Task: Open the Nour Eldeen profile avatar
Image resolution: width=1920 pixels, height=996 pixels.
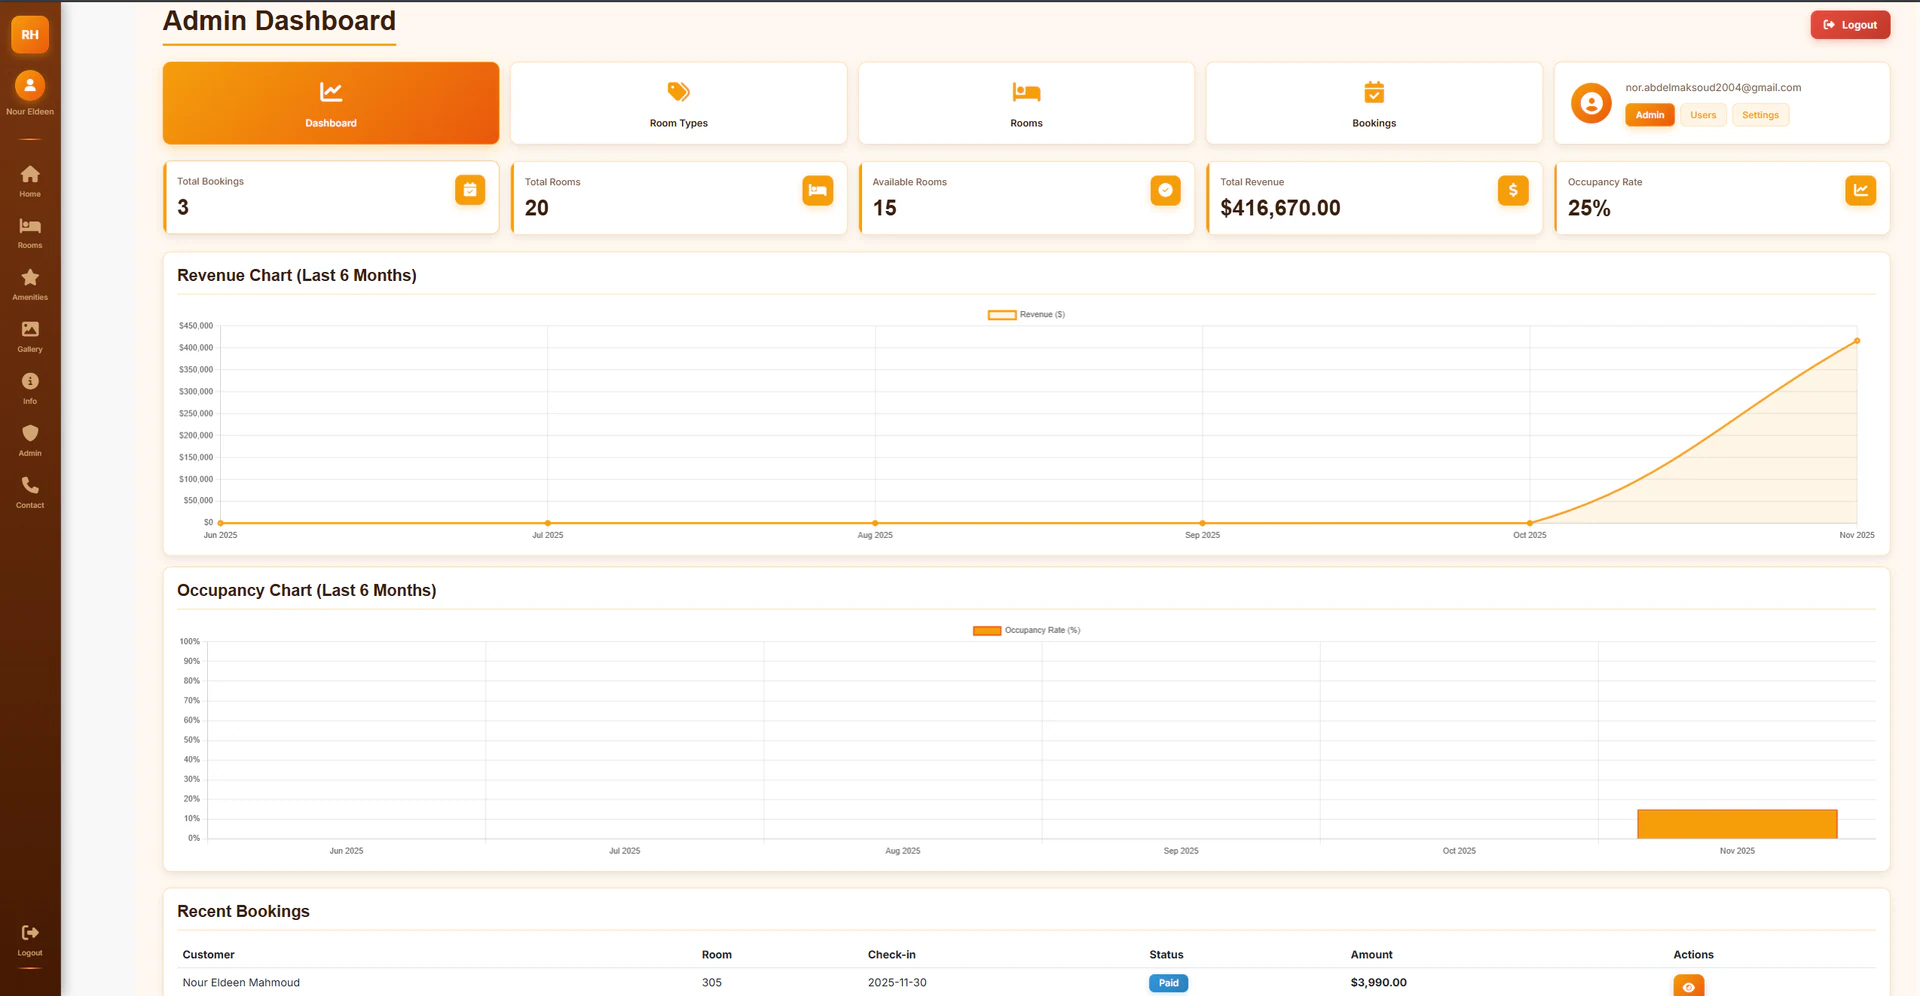Action: (30, 85)
